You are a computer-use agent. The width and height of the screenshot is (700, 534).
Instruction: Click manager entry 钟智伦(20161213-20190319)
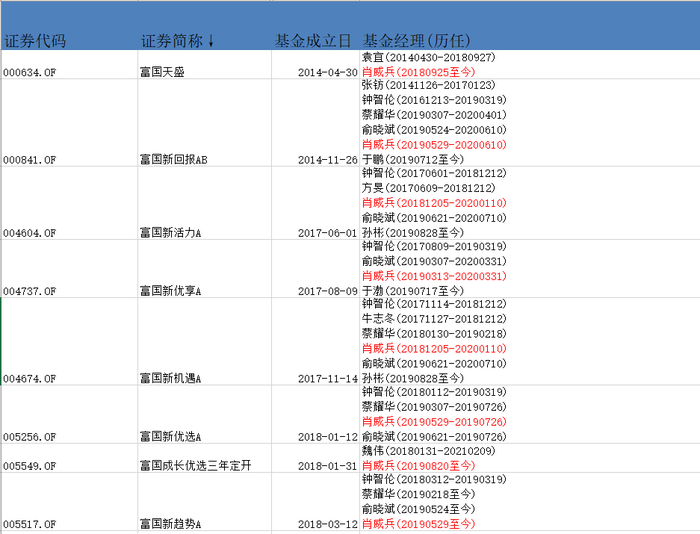(434, 100)
